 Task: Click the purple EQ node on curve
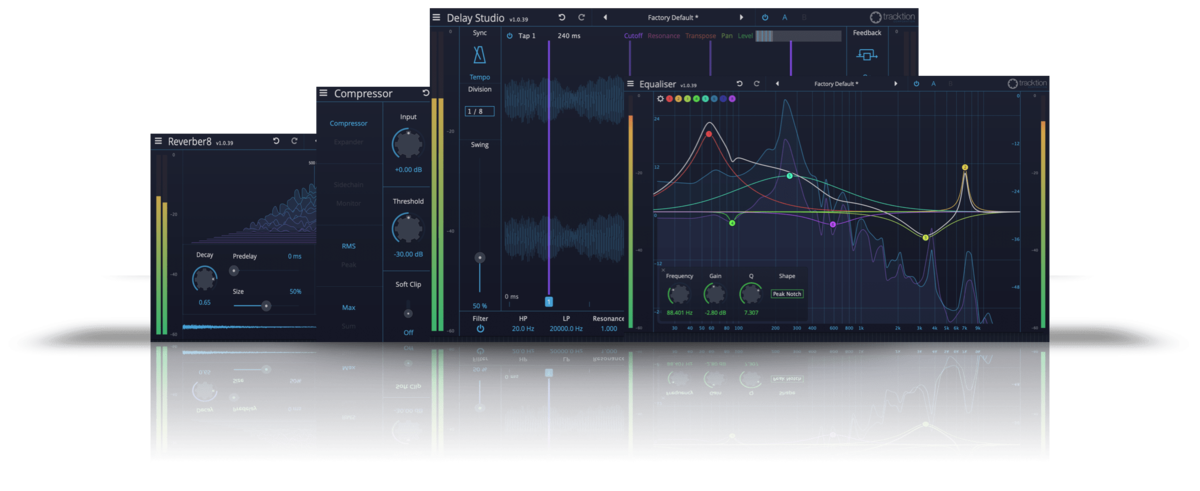click(833, 224)
